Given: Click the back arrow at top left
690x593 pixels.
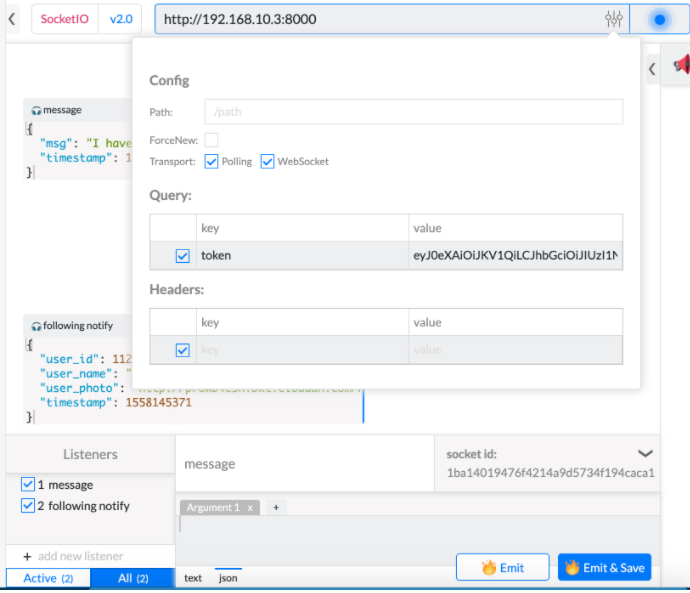Looking at the screenshot, I should (12, 19).
